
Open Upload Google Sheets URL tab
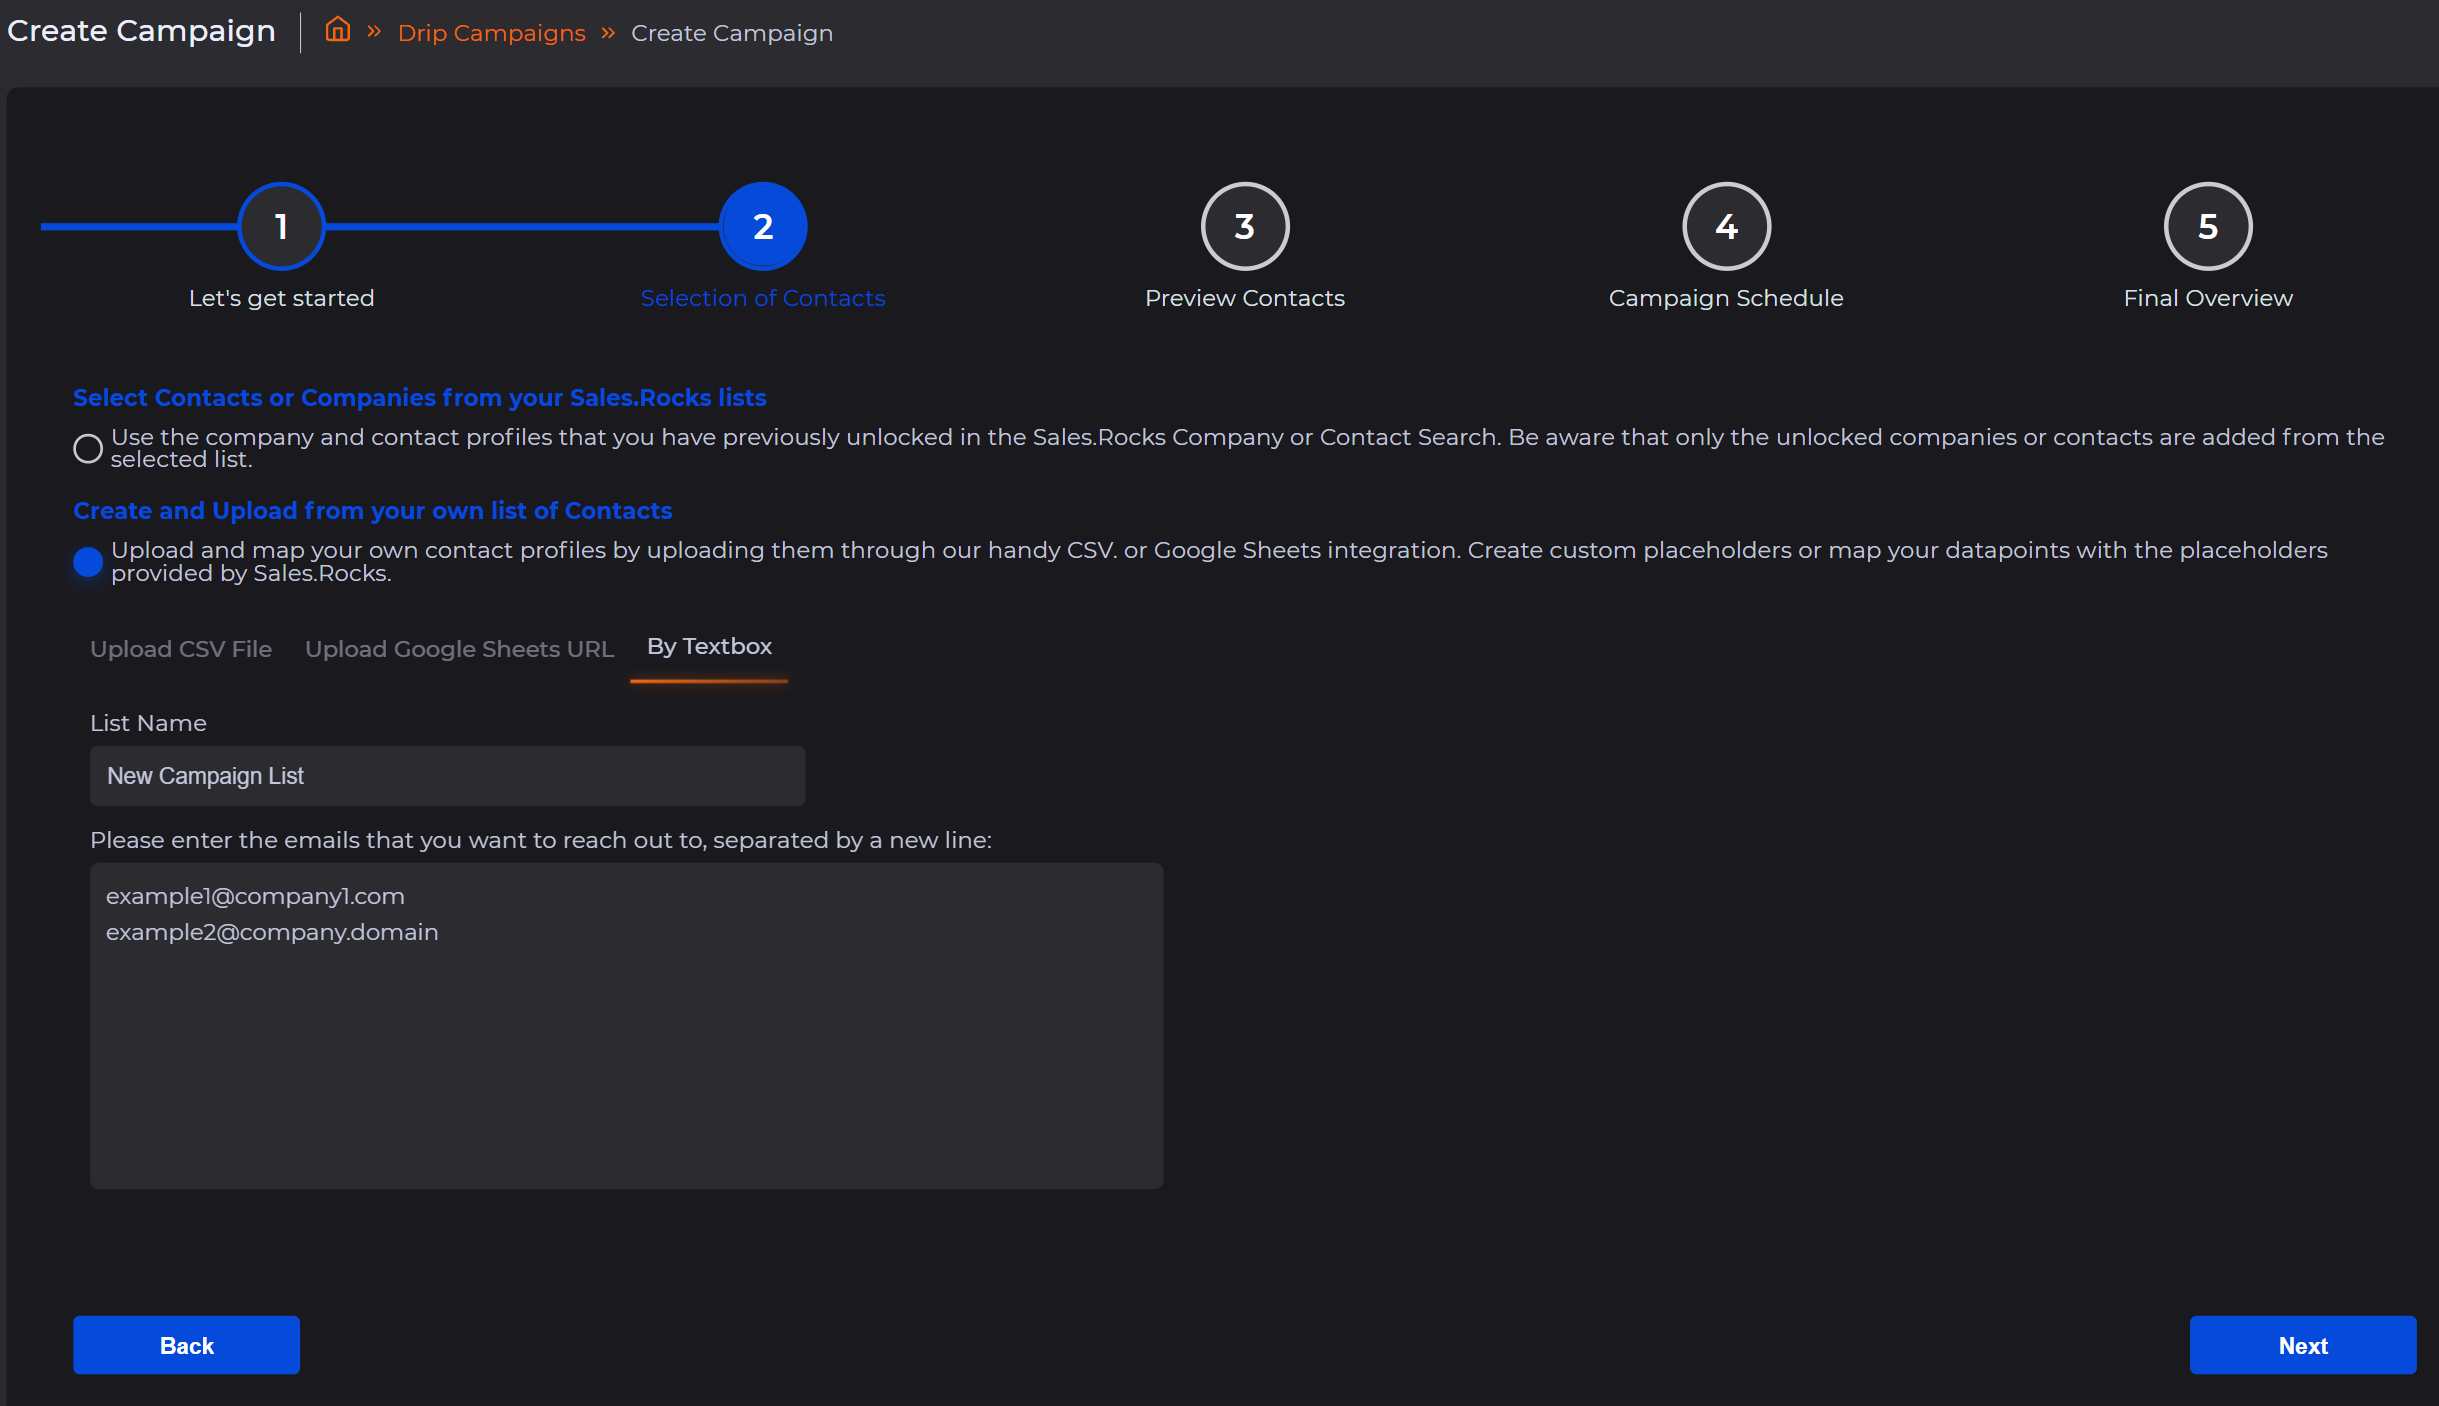459,649
